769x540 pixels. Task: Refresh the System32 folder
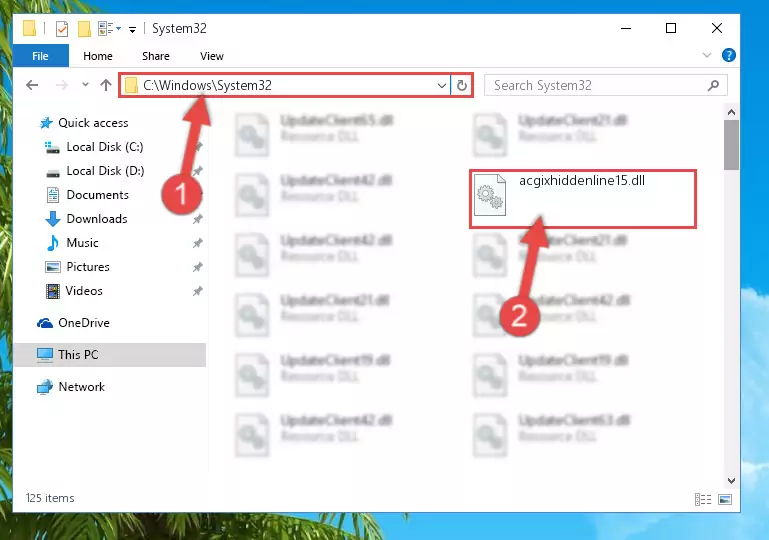click(x=461, y=86)
